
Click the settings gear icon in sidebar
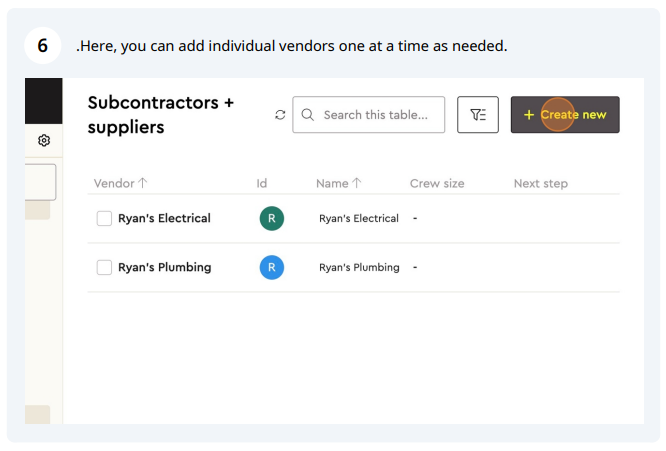[x=44, y=140]
